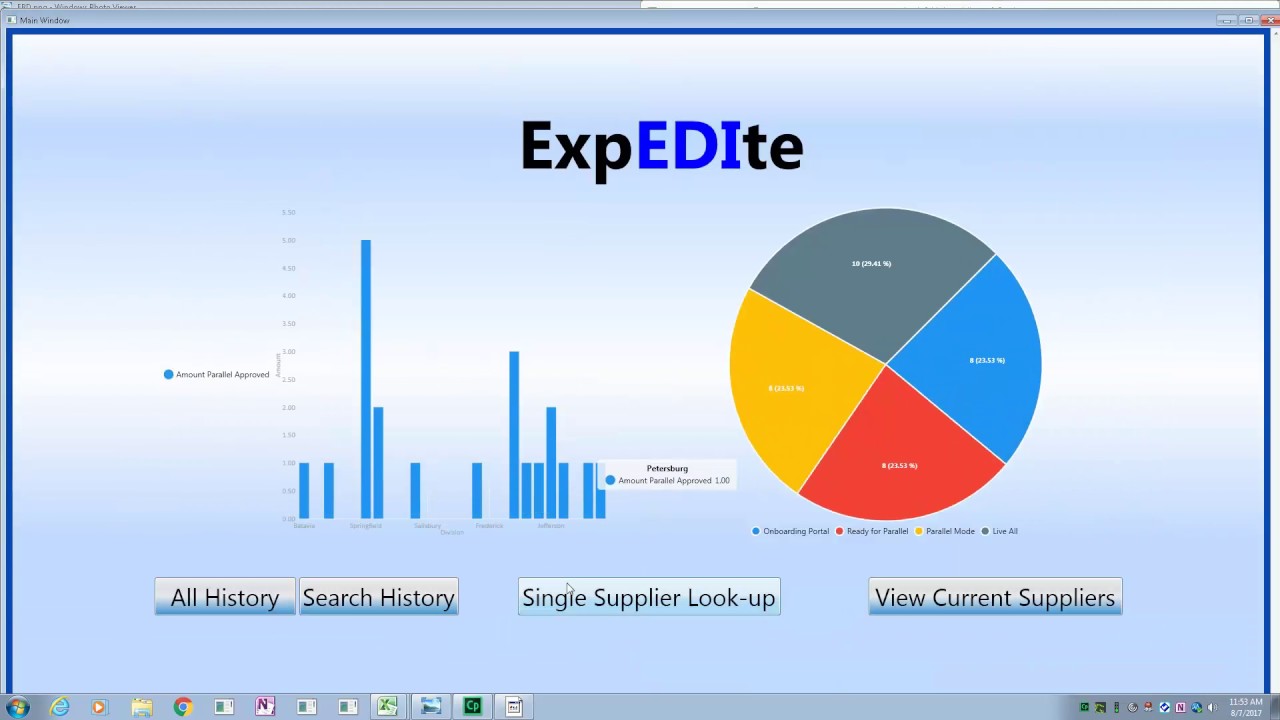1280x720 pixels.
Task: Click the 'Springfield' axis label
Action: pyautogui.click(x=366, y=526)
